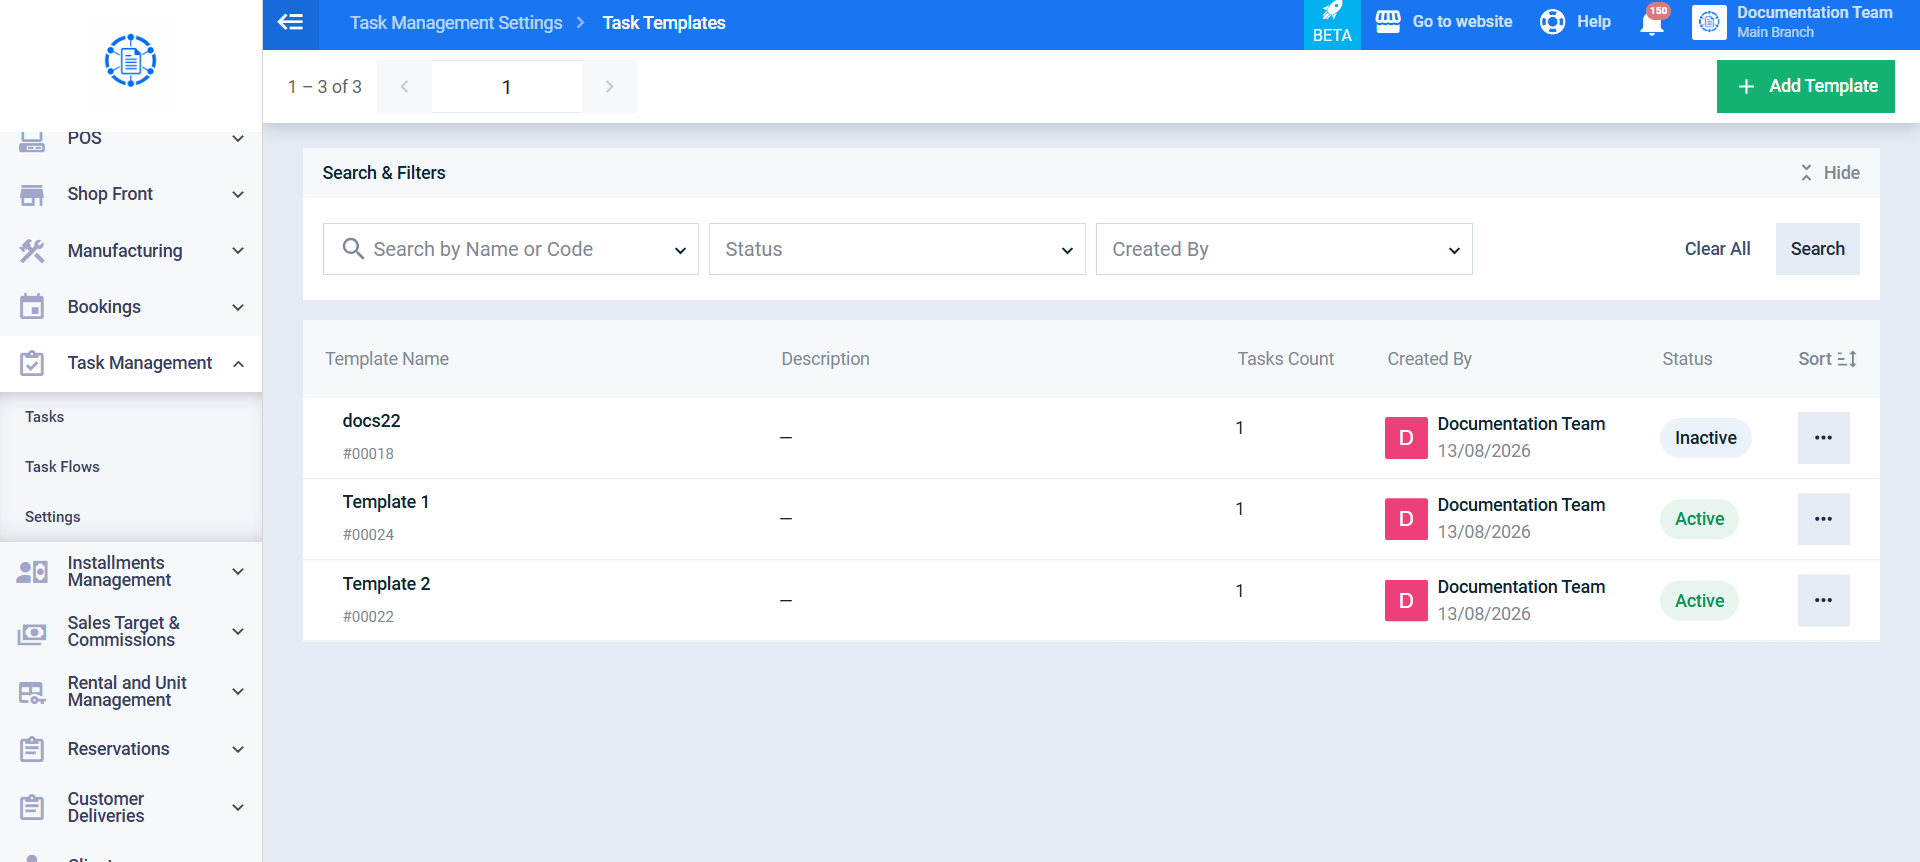Expand the Bookings menu chevron
The image size is (1920, 862).
238,307
